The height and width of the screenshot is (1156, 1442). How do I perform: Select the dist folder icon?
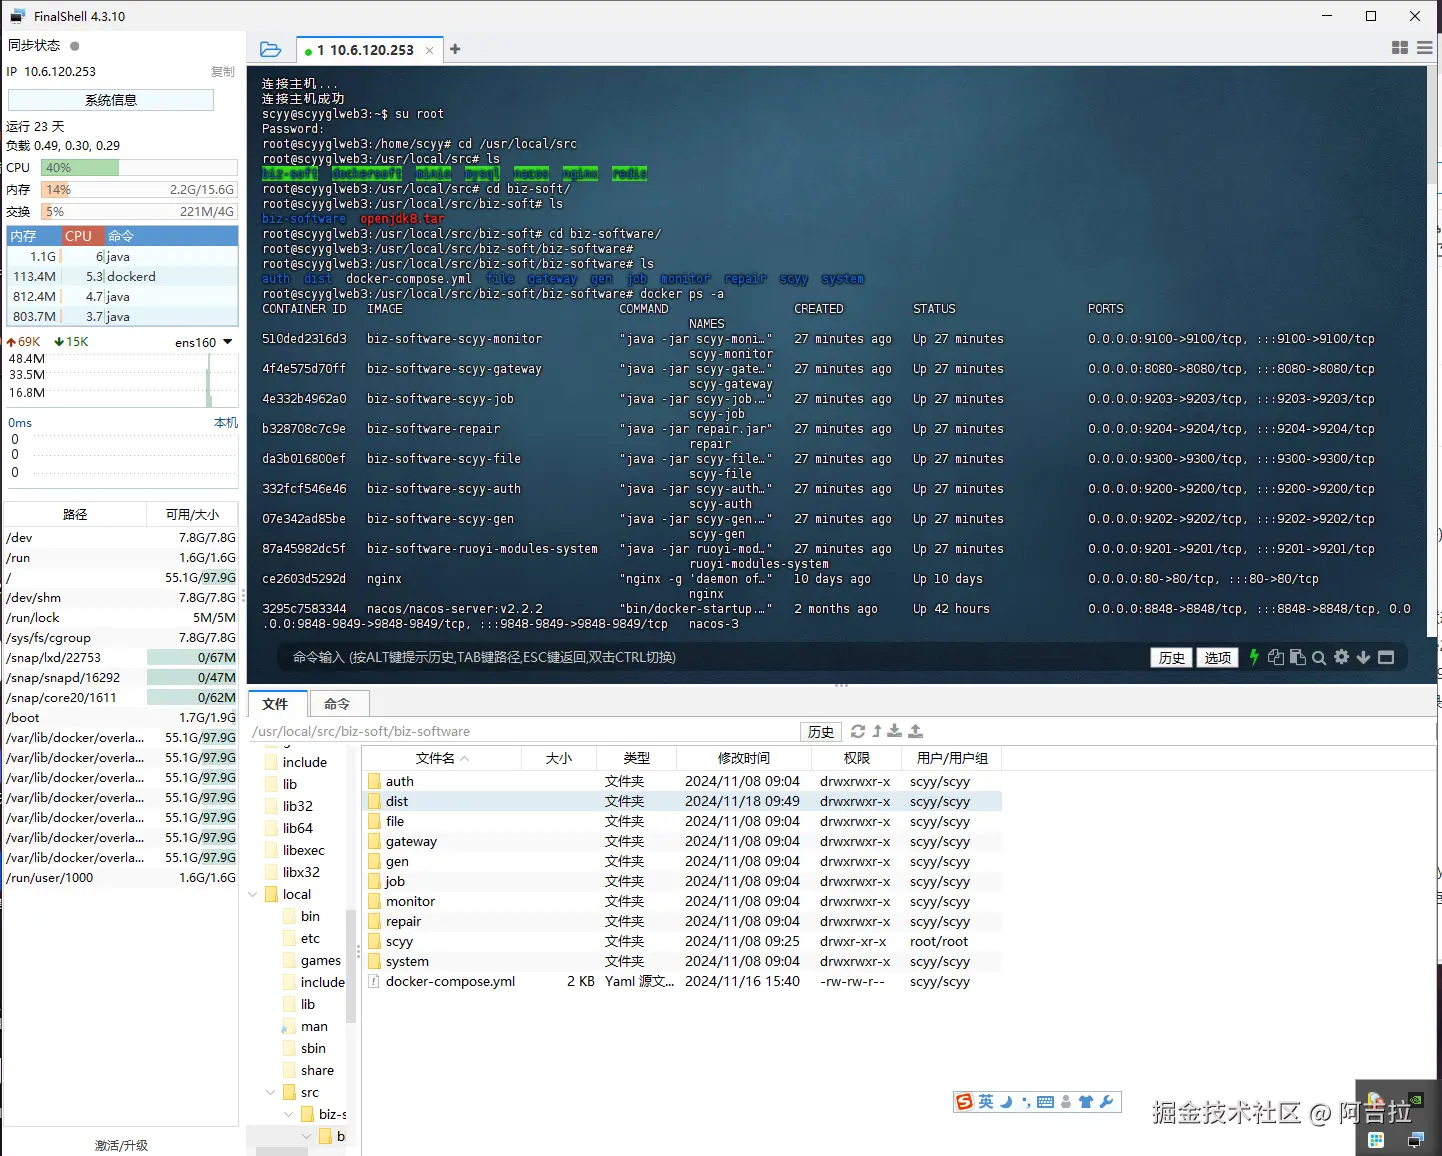point(374,801)
